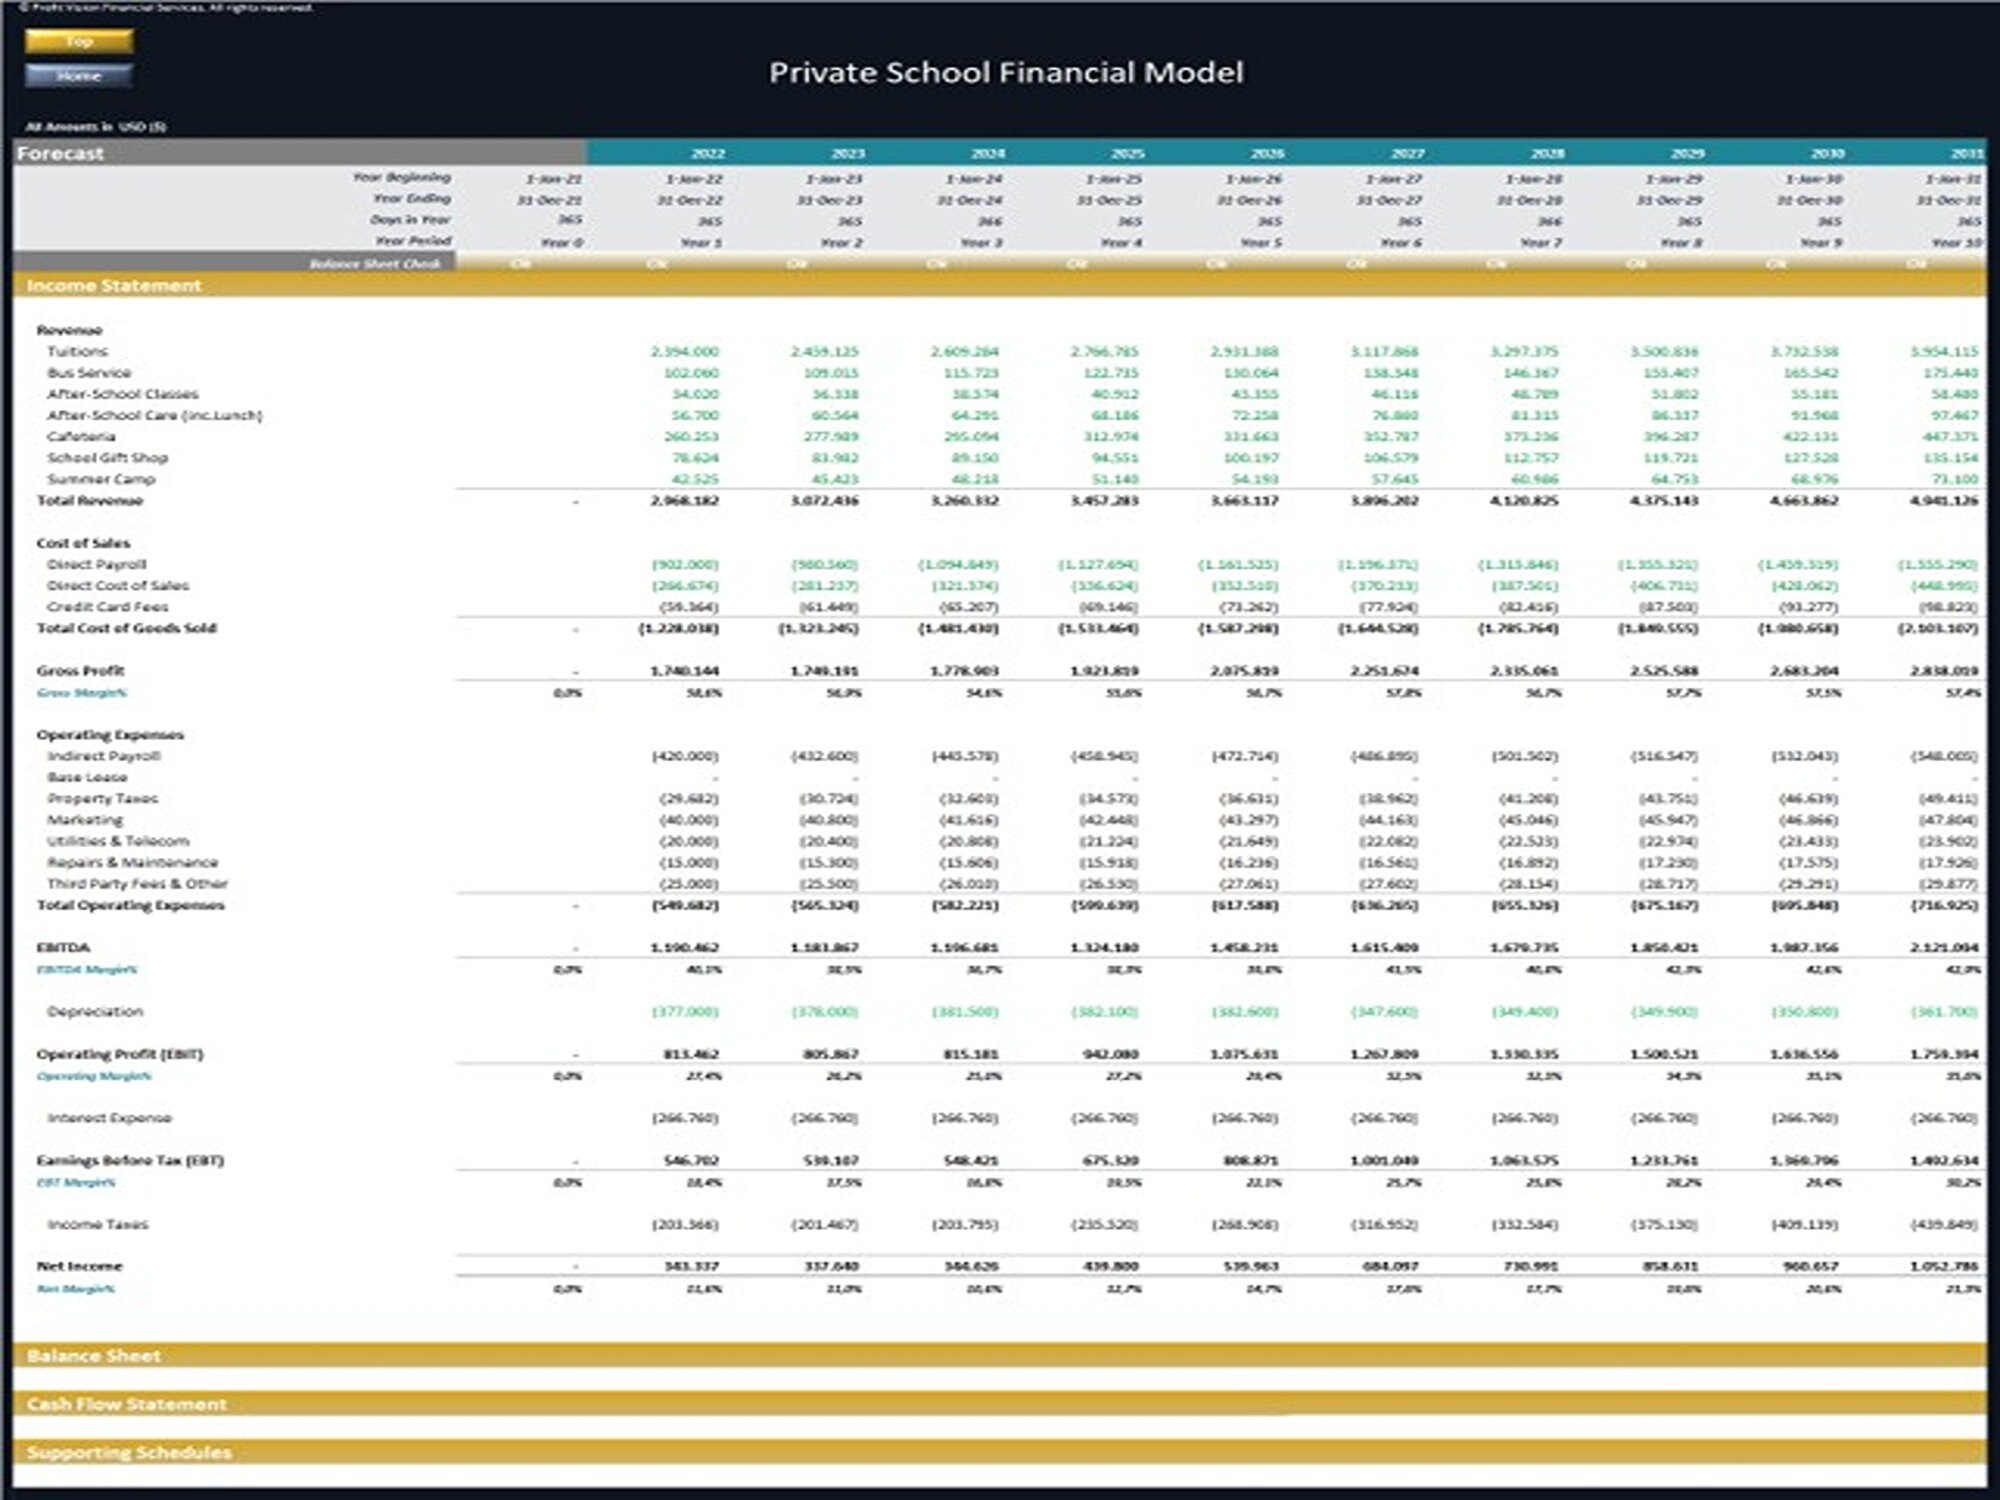Click the All Amounts in USD label

pyautogui.click(x=95, y=124)
